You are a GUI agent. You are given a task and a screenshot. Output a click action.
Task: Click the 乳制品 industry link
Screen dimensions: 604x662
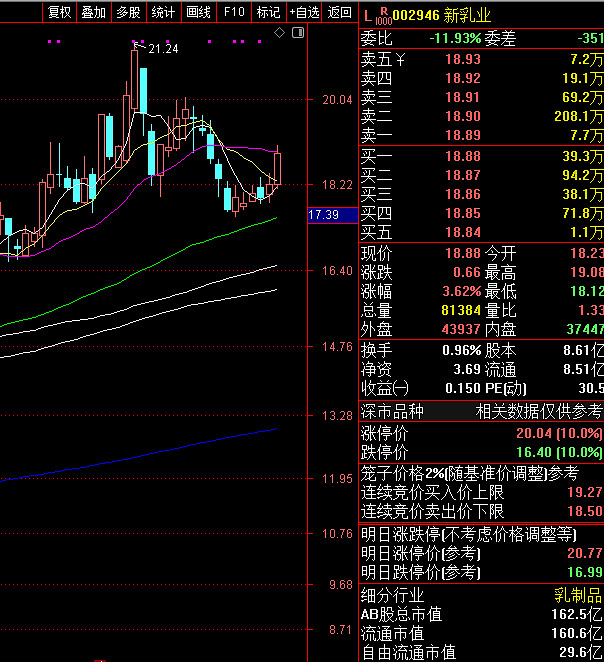click(x=582, y=595)
